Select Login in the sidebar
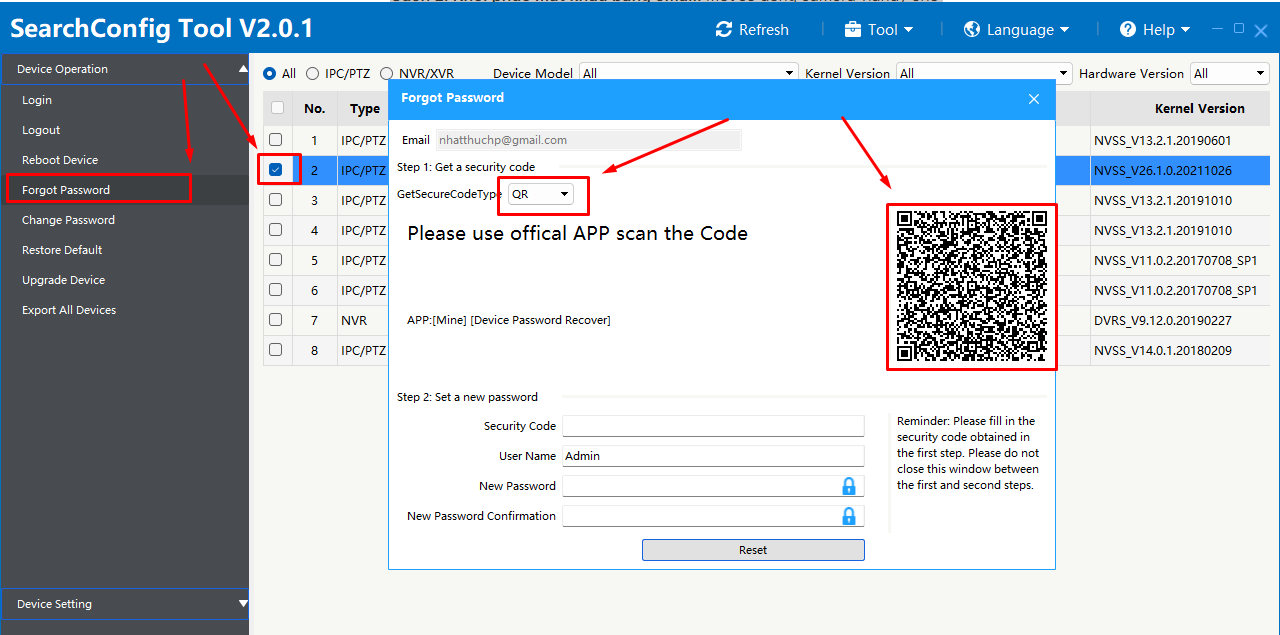This screenshot has height=635, width=1280. point(37,100)
